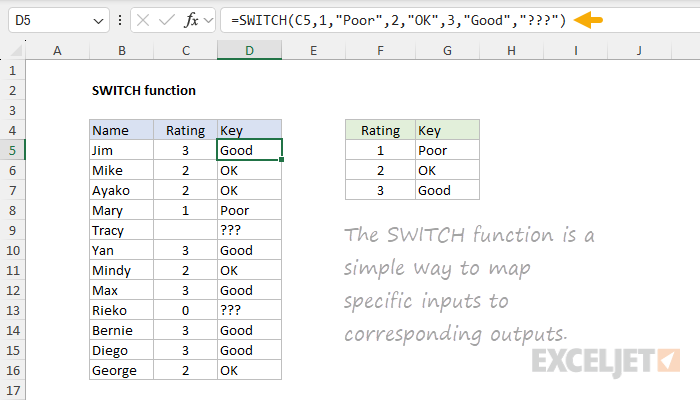
Task: Select column G header
Action: click(447, 50)
